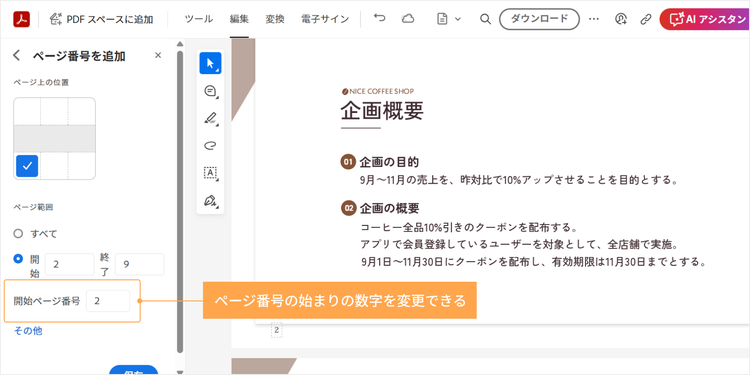Select the comment bubble tool
The width and height of the screenshot is (750, 375).
[x=210, y=91]
